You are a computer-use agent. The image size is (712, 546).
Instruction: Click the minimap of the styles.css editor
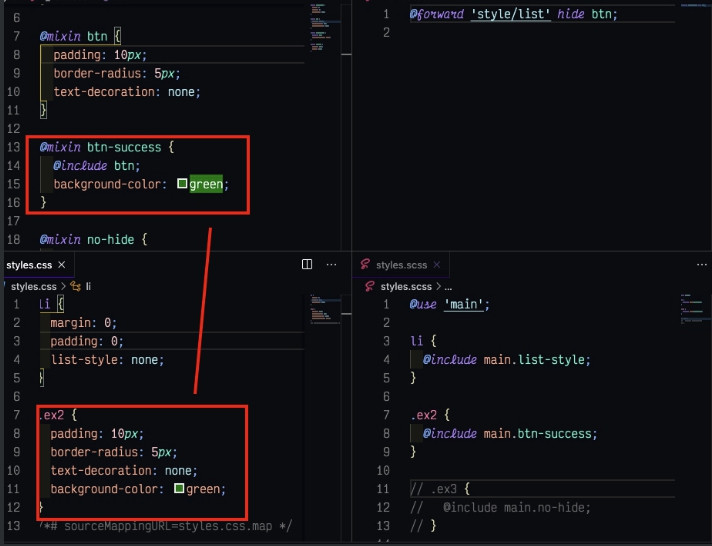325,309
